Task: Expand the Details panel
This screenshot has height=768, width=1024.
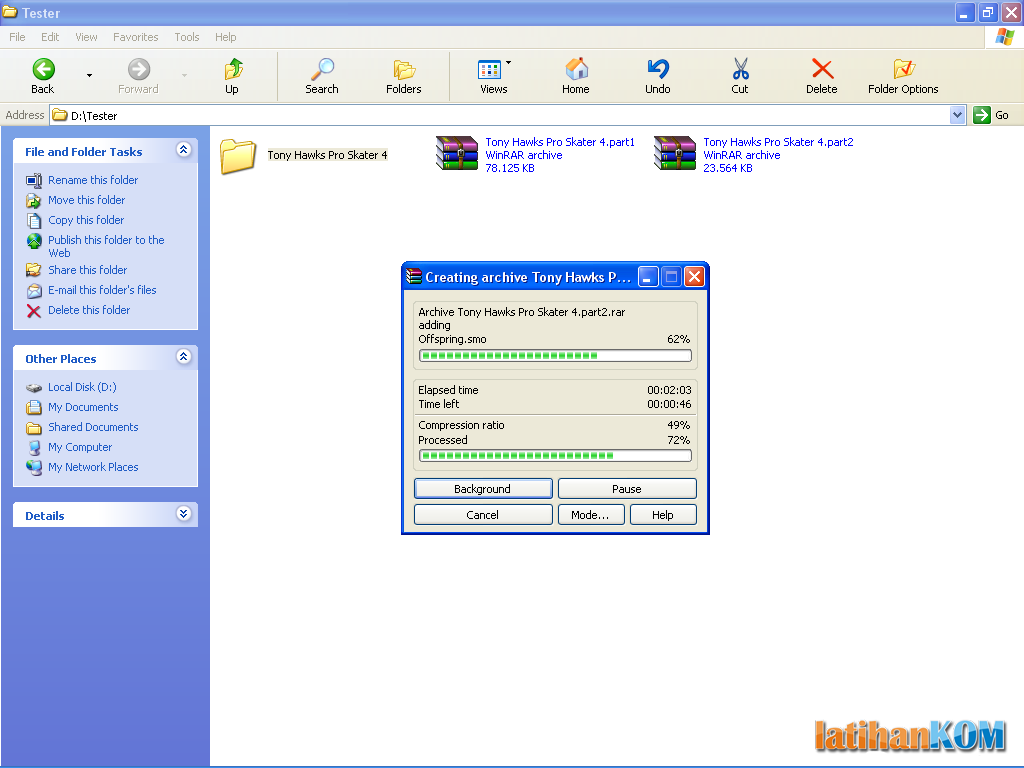Action: coord(184,513)
